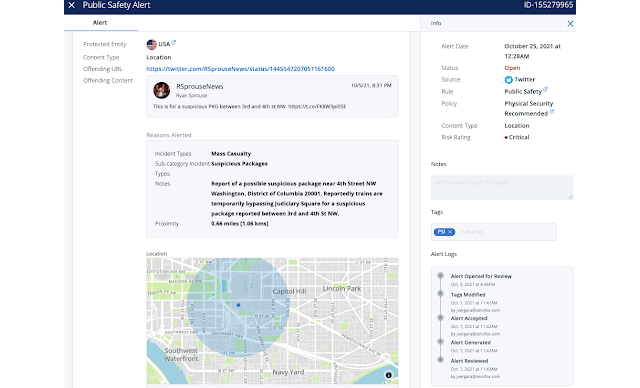The width and height of the screenshot is (640, 388).
Task: Focus the notes text area
Action: 502,188
